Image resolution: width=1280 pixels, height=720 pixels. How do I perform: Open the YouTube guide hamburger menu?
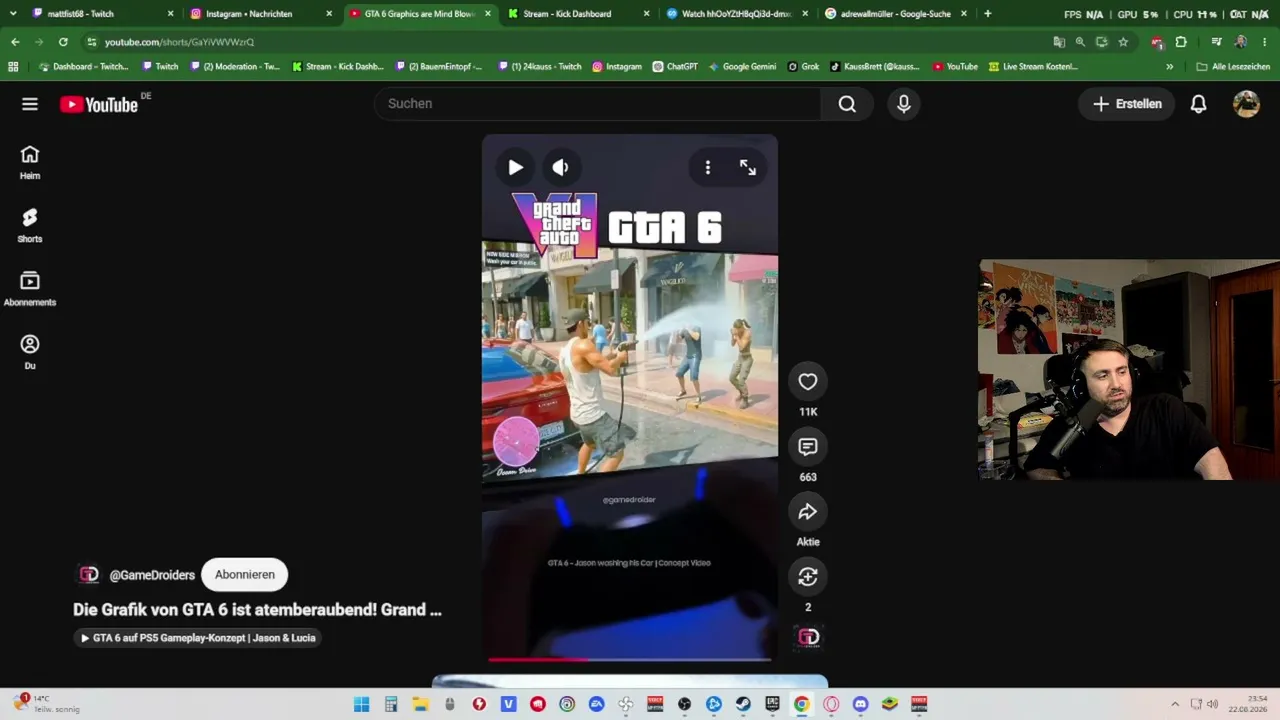[x=30, y=104]
